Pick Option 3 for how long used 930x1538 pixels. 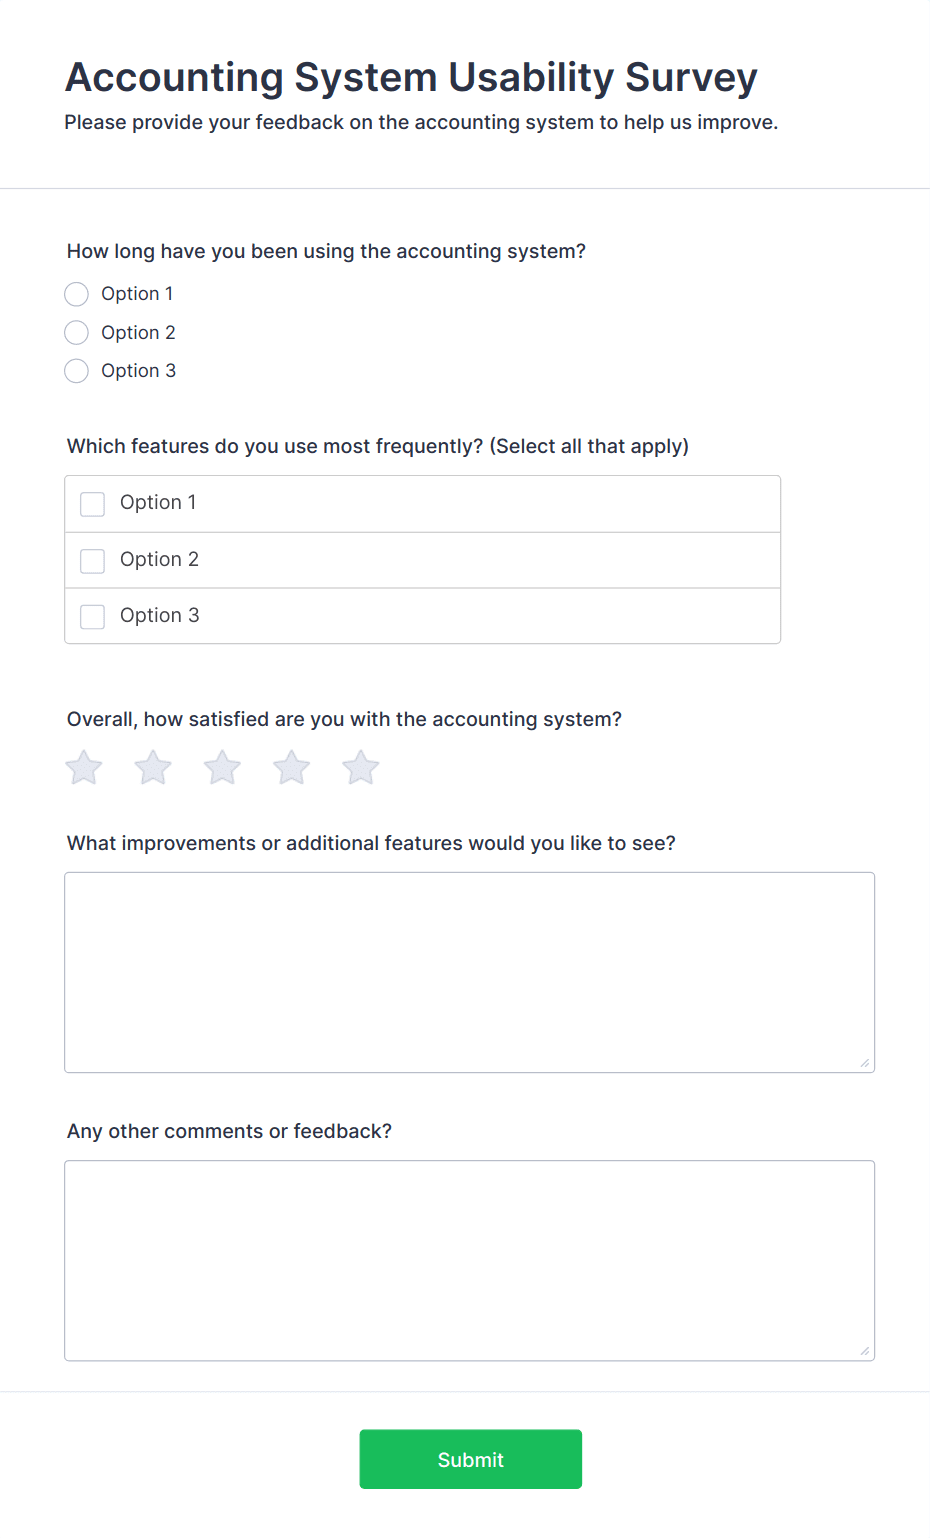pyautogui.click(x=76, y=370)
